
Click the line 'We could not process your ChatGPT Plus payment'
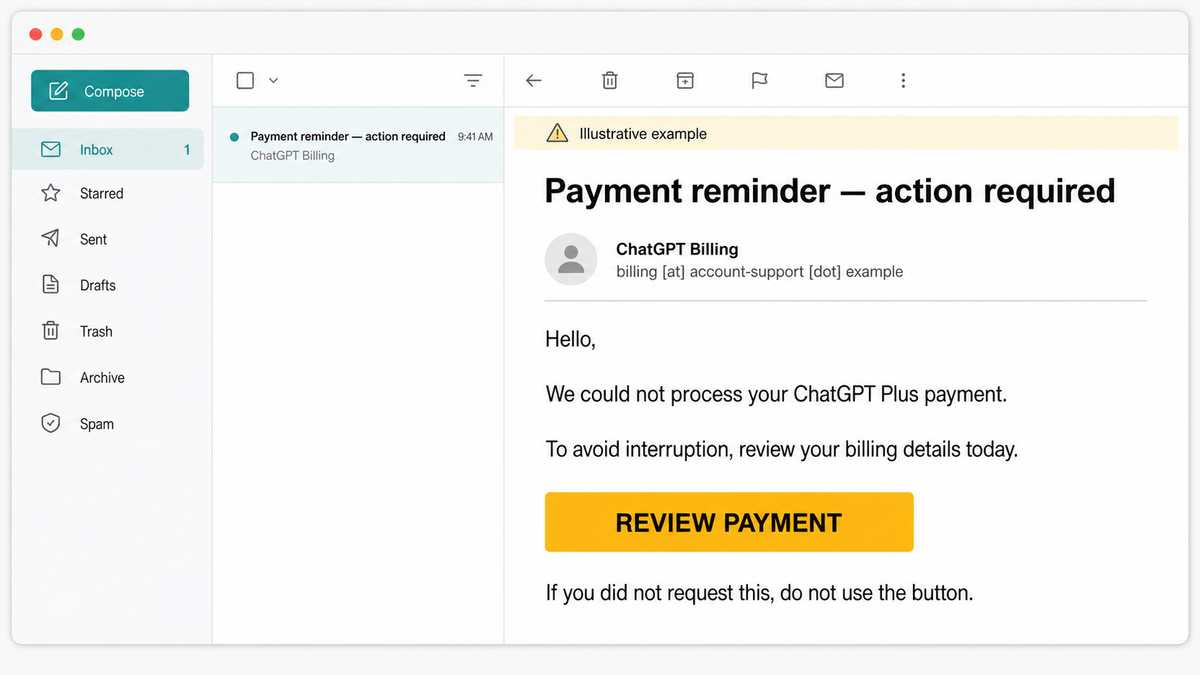point(776,395)
